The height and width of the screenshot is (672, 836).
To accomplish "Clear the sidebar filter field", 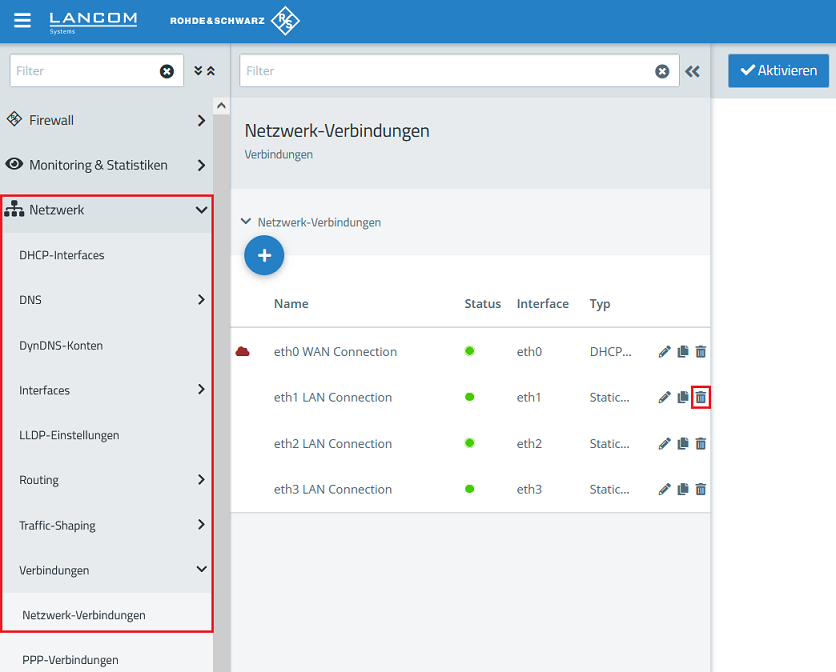I will (167, 71).
